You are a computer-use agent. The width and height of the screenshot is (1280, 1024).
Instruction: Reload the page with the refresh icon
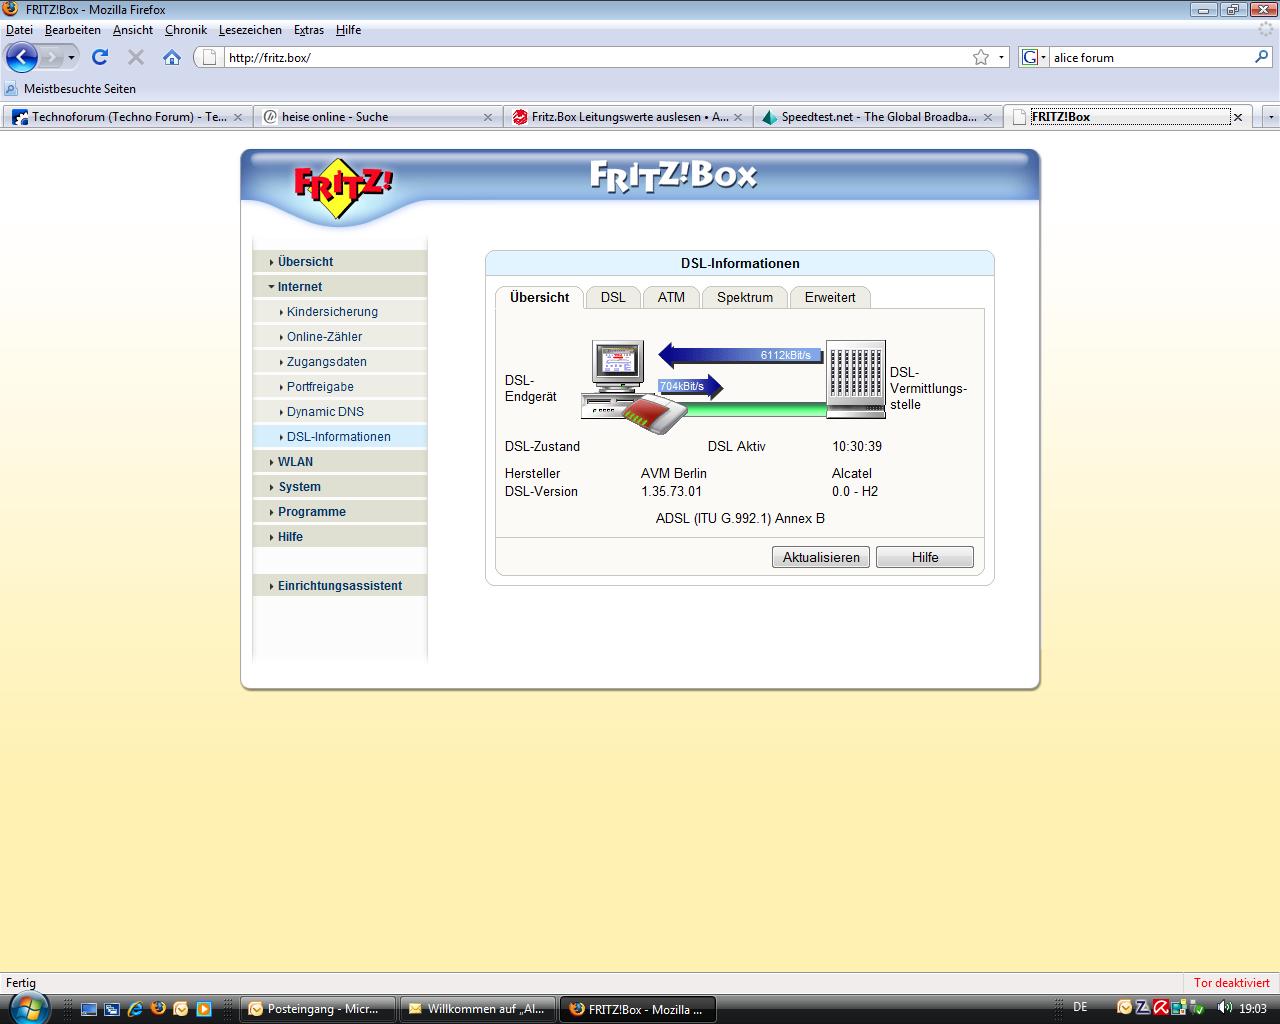click(x=100, y=57)
